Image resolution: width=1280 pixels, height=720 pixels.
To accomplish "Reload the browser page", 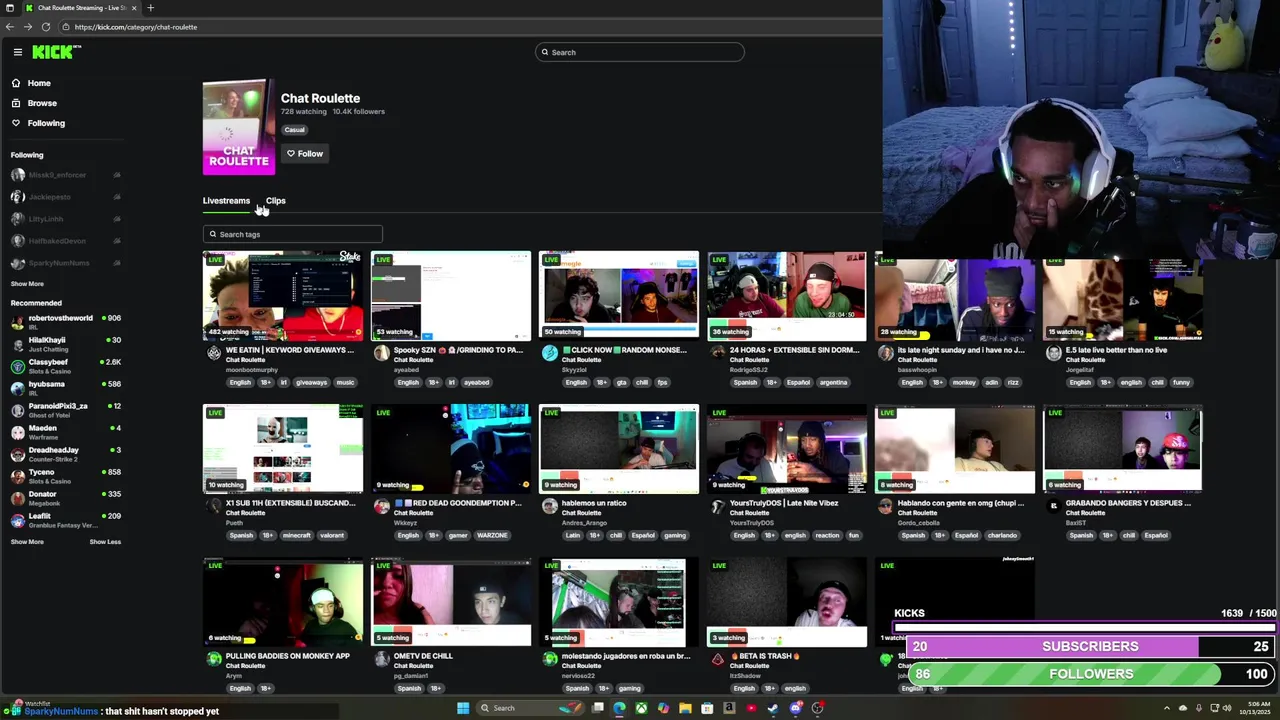I will pyautogui.click(x=46, y=27).
